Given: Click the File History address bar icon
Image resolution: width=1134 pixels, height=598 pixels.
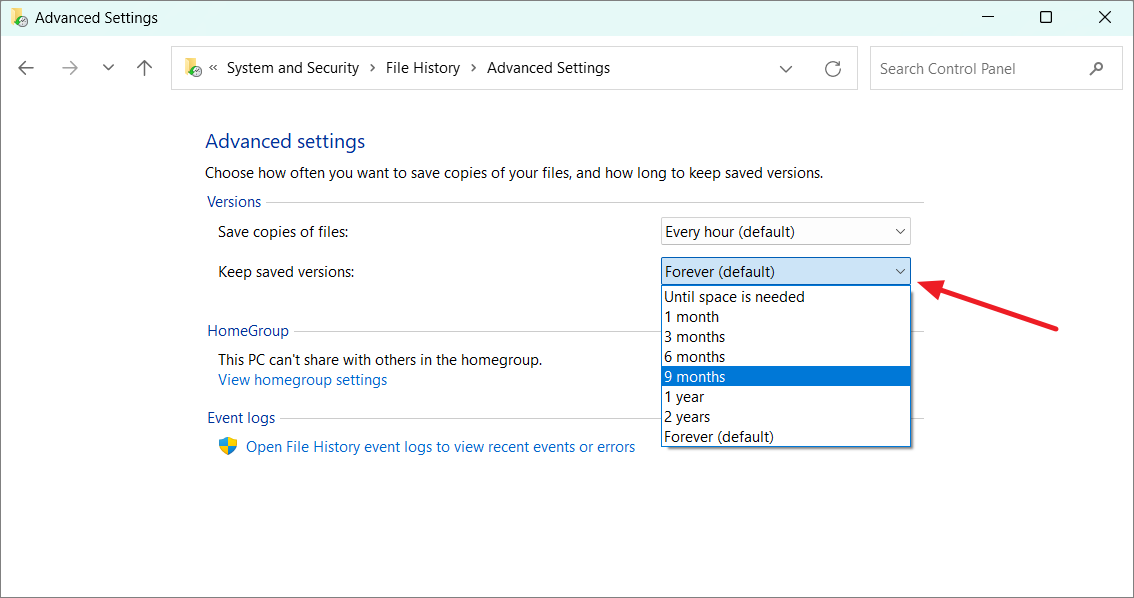Looking at the screenshot, I should pyautogui.click(x=193, y=68).
